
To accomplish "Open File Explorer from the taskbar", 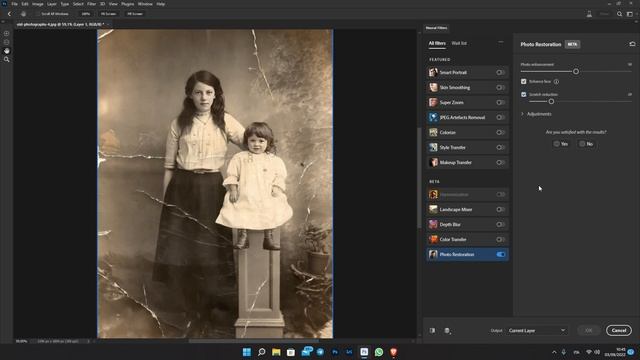I will click(x=276, y=352).
